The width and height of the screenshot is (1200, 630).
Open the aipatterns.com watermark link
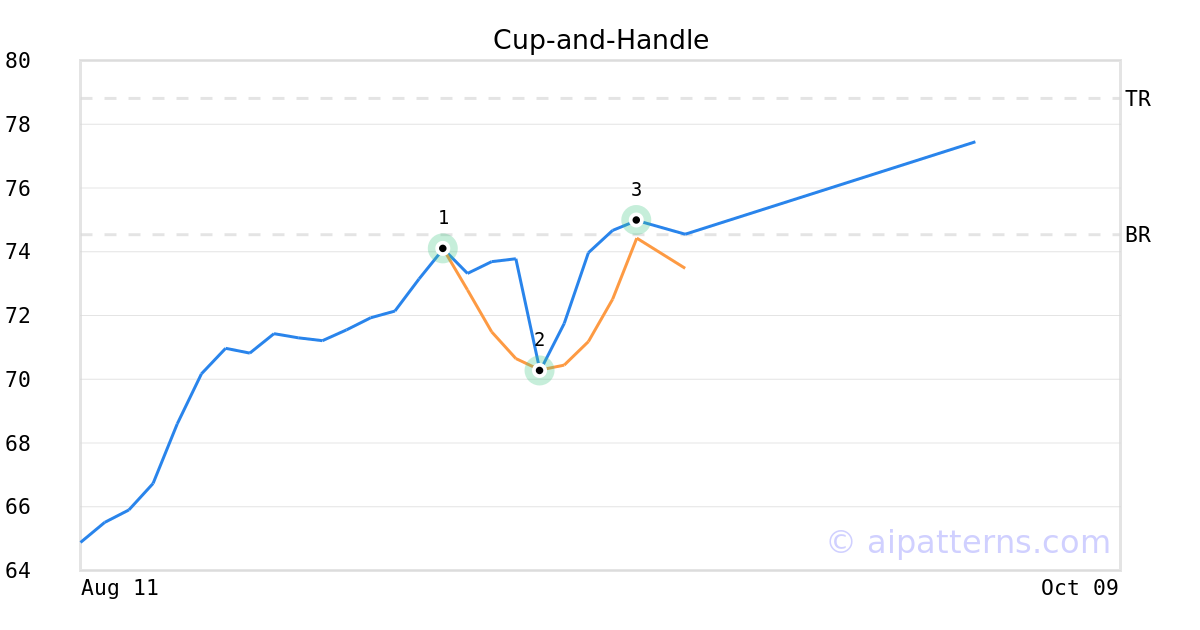click(x=968, y=542)
